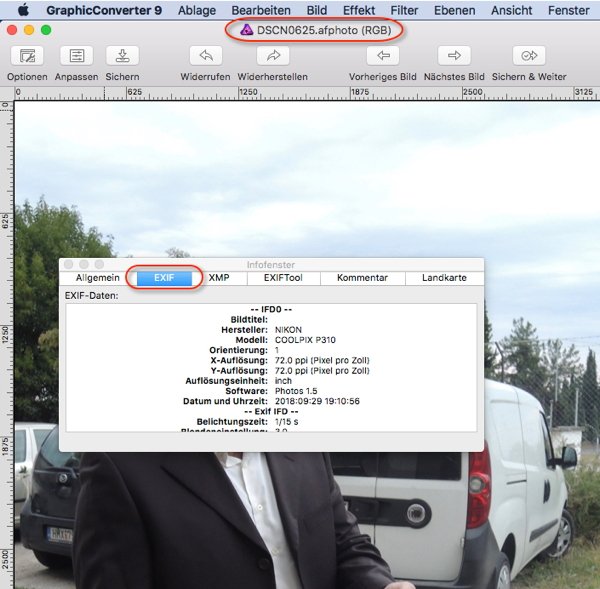Select the NIKON Hersteller value
The image size is (600, 589).
(288, 330)
